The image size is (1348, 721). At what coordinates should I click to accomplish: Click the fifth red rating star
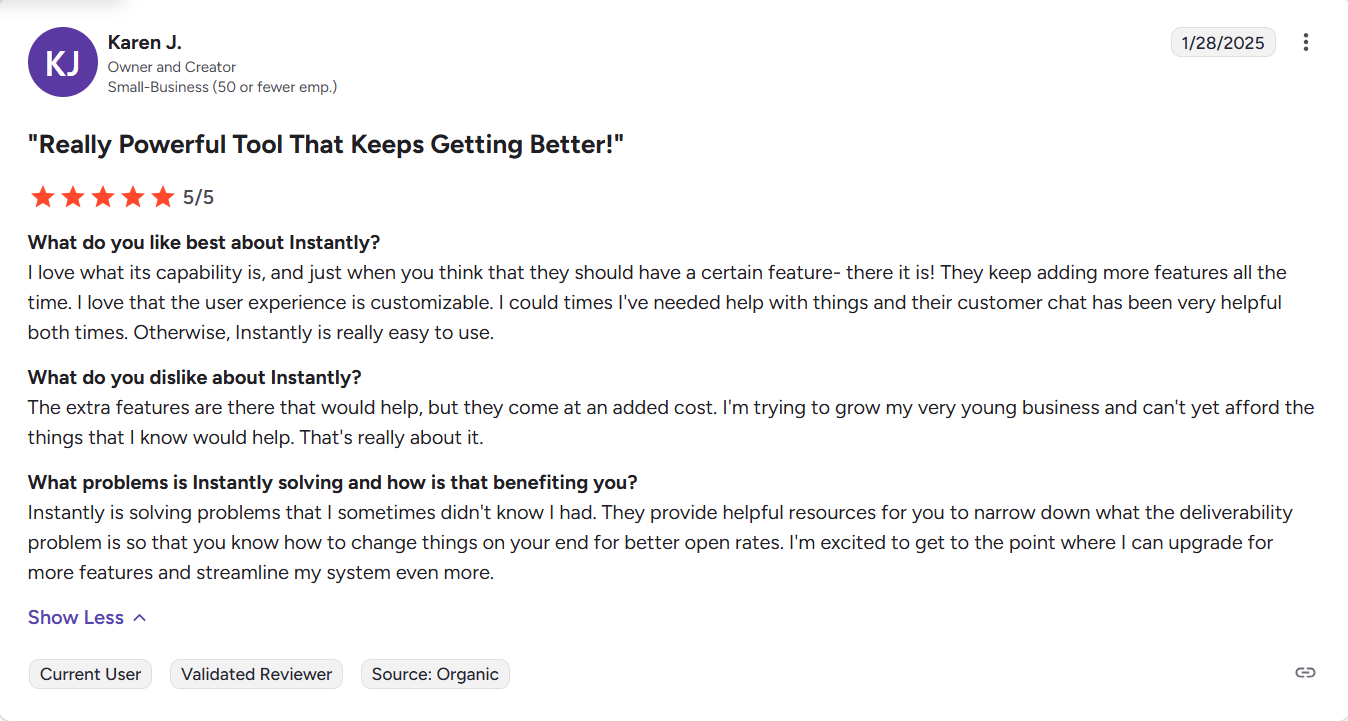pyautogui.click(x=163, y=196)
